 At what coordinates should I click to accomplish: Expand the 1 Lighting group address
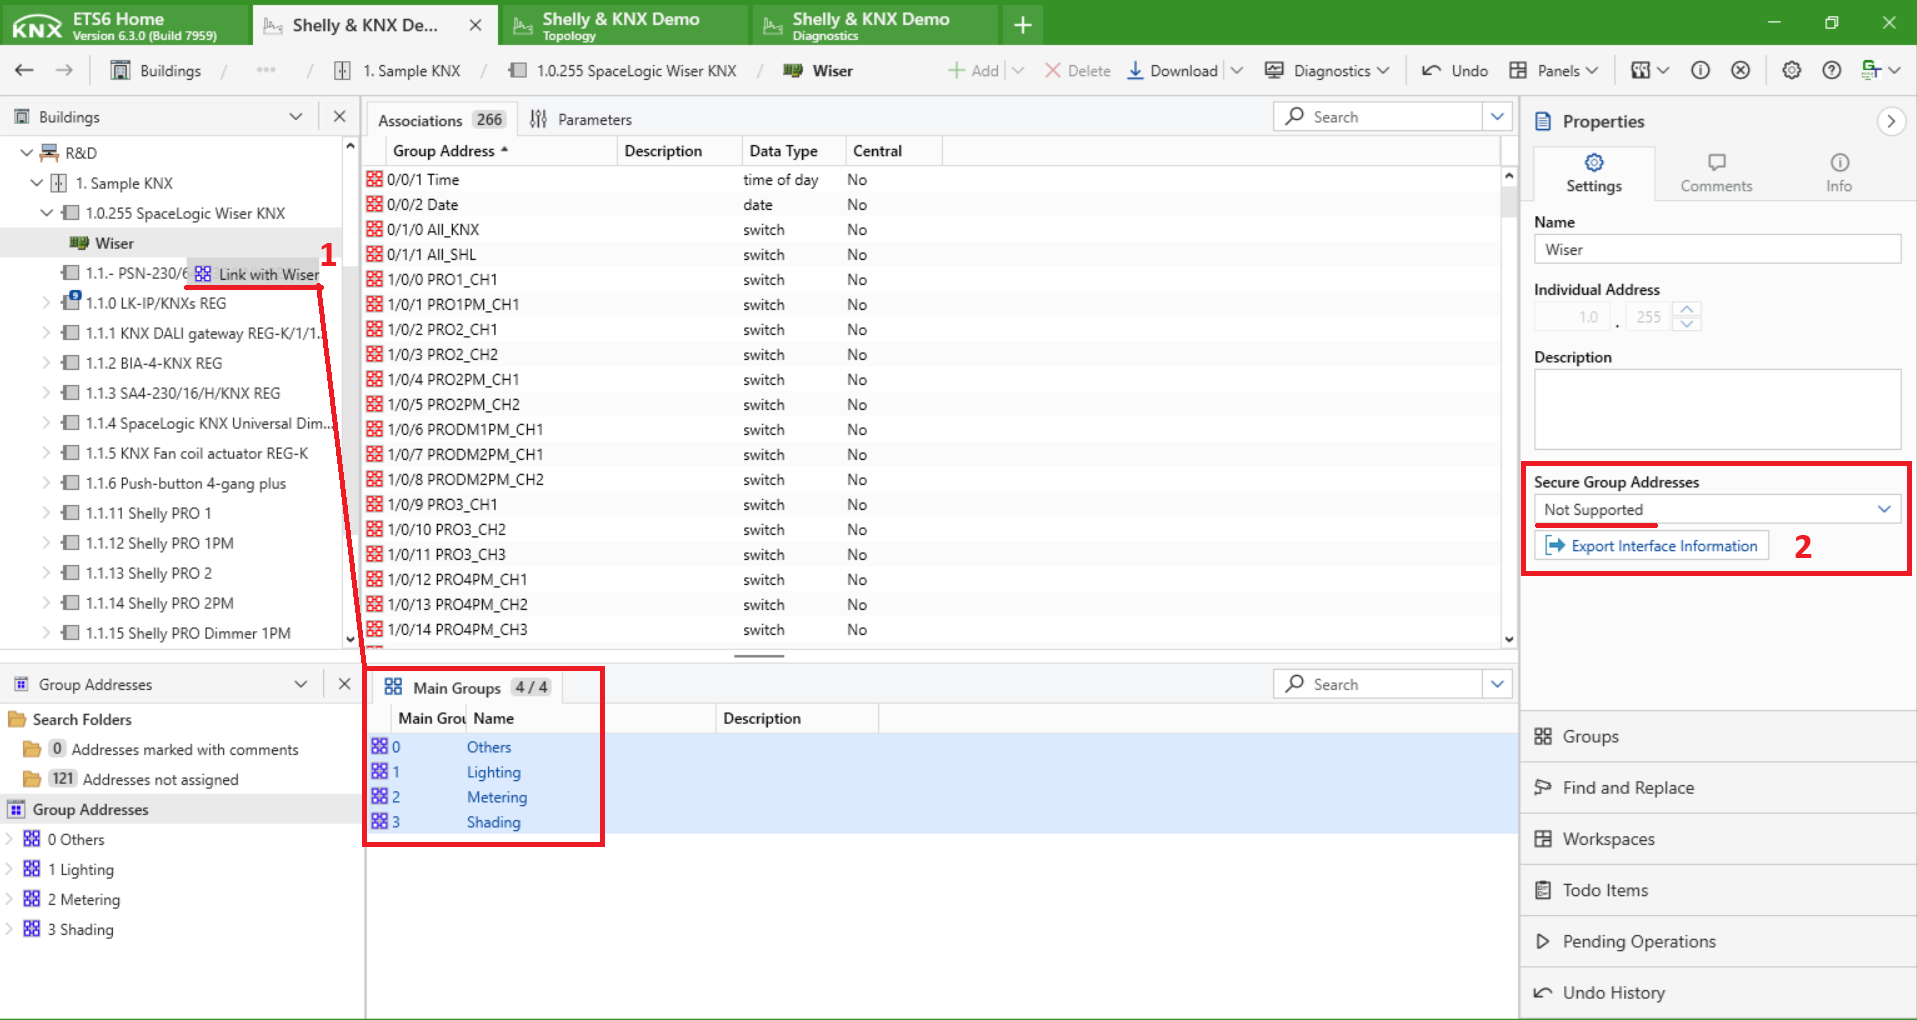10,869
